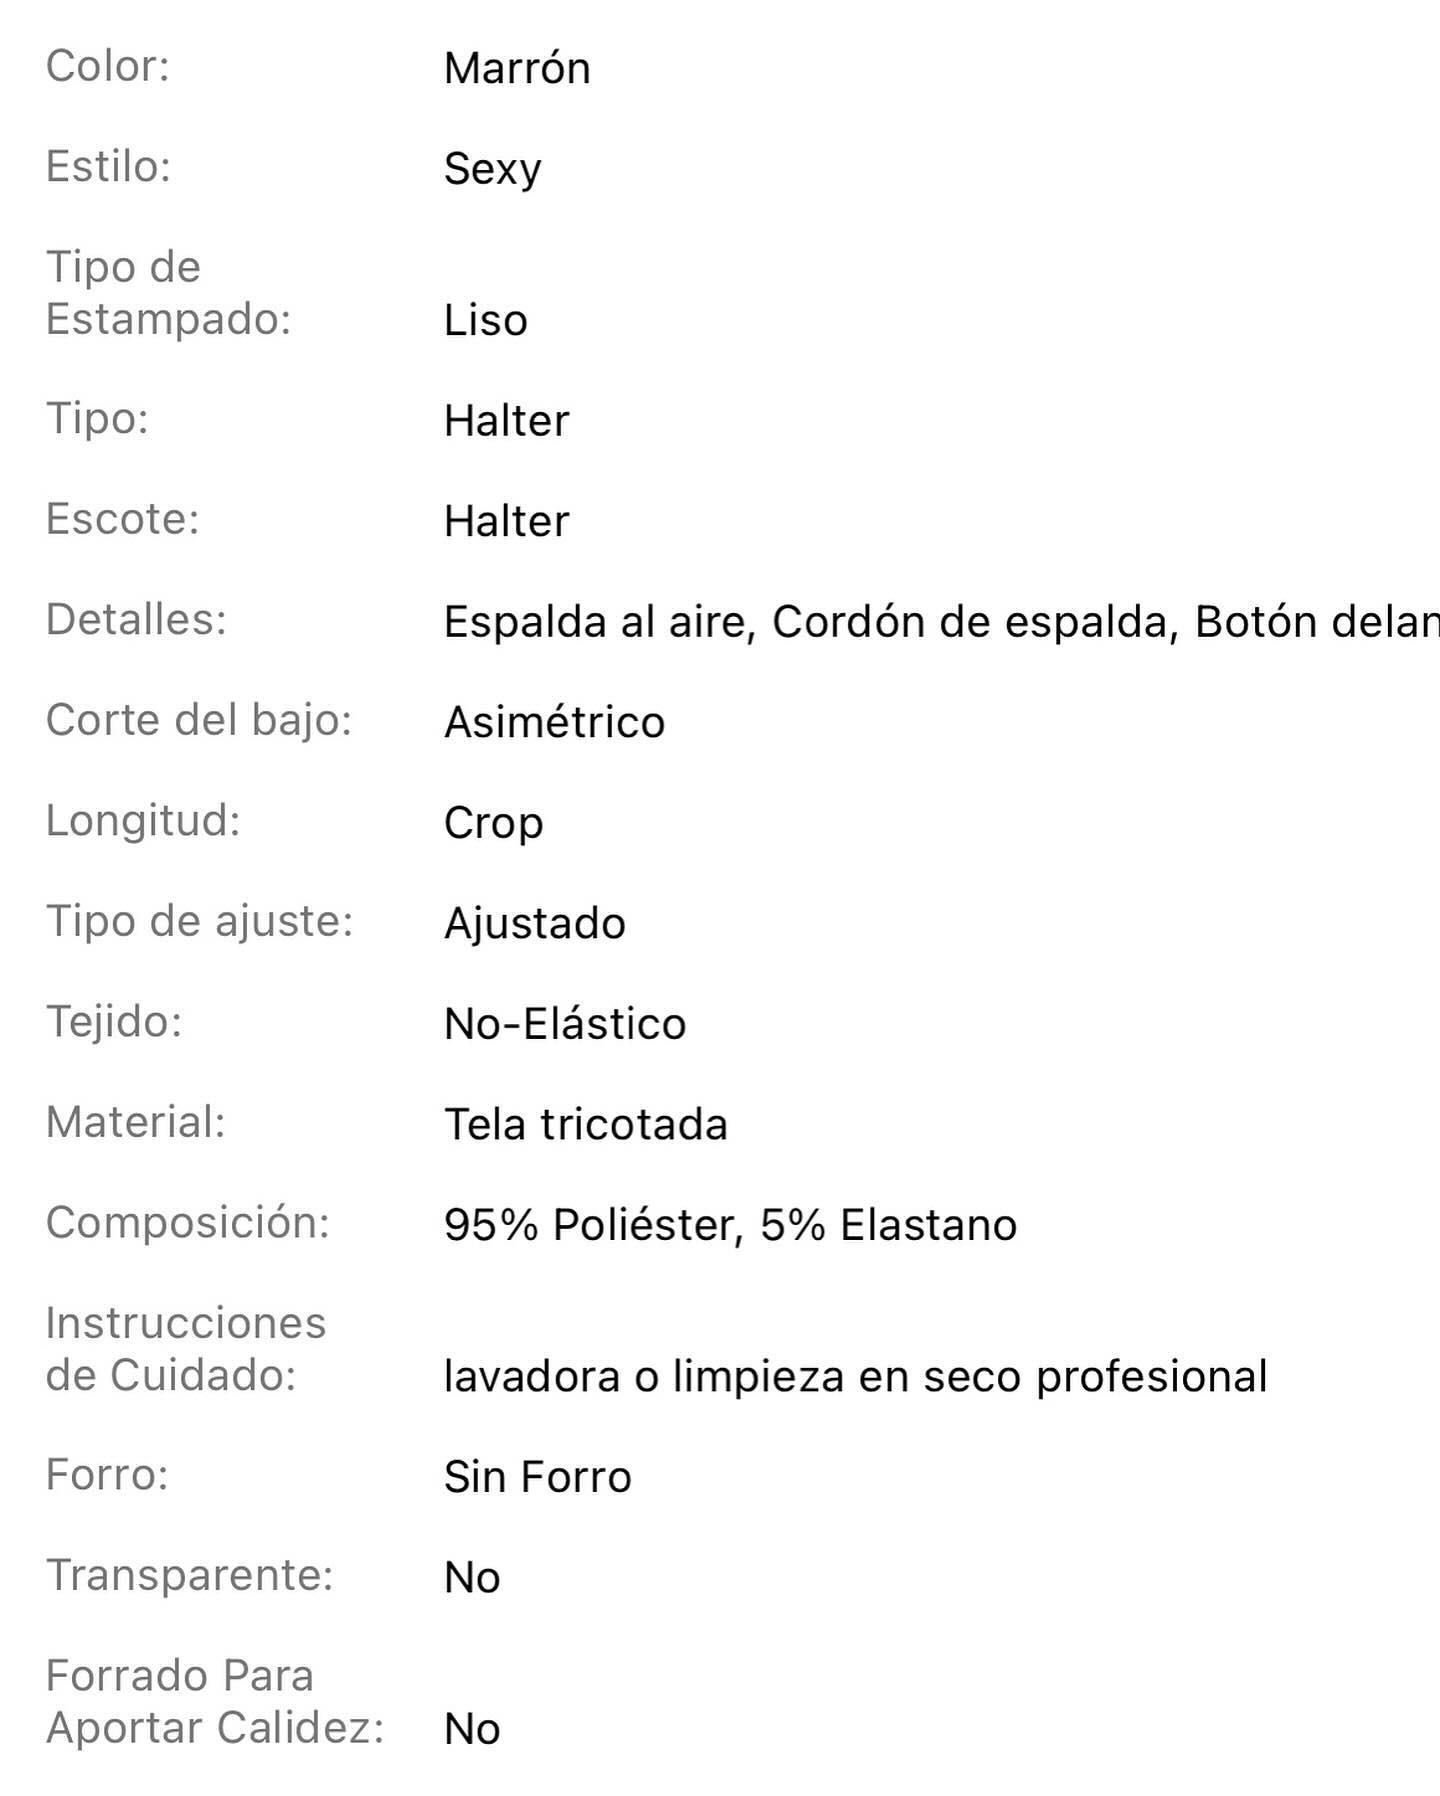Click the 'No' value beside Transparente

coord(472,1578)
